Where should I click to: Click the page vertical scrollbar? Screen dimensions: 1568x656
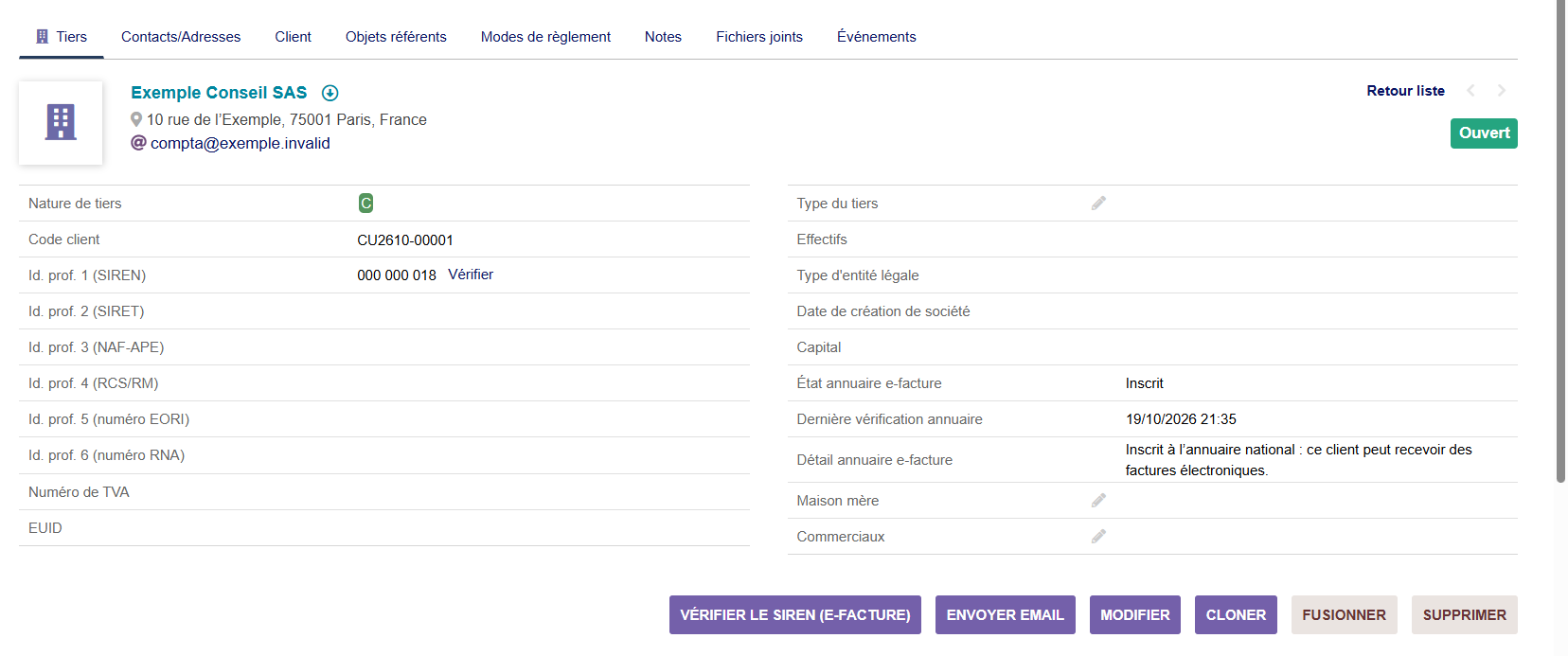pyautogui.click(x=1561, y=240)
